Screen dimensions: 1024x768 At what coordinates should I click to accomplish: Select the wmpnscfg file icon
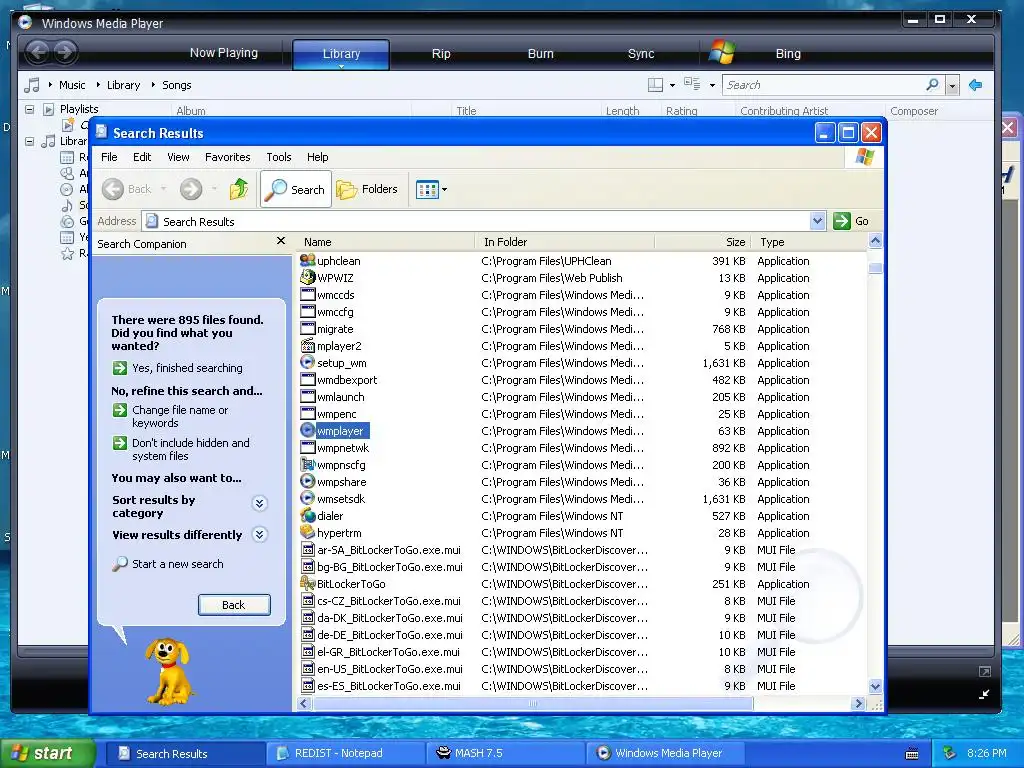click(308, 464)
